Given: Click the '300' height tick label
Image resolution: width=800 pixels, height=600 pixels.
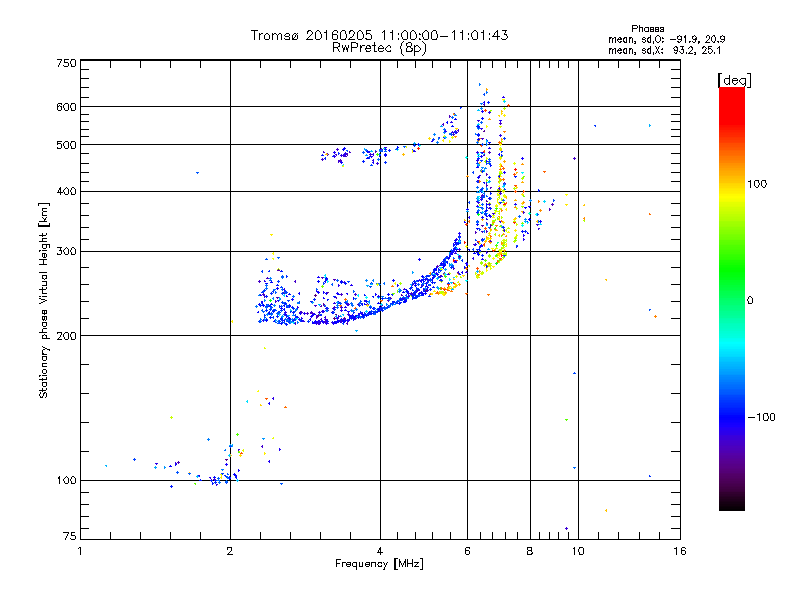Looking at the screenshot, I should click(66, 251).
